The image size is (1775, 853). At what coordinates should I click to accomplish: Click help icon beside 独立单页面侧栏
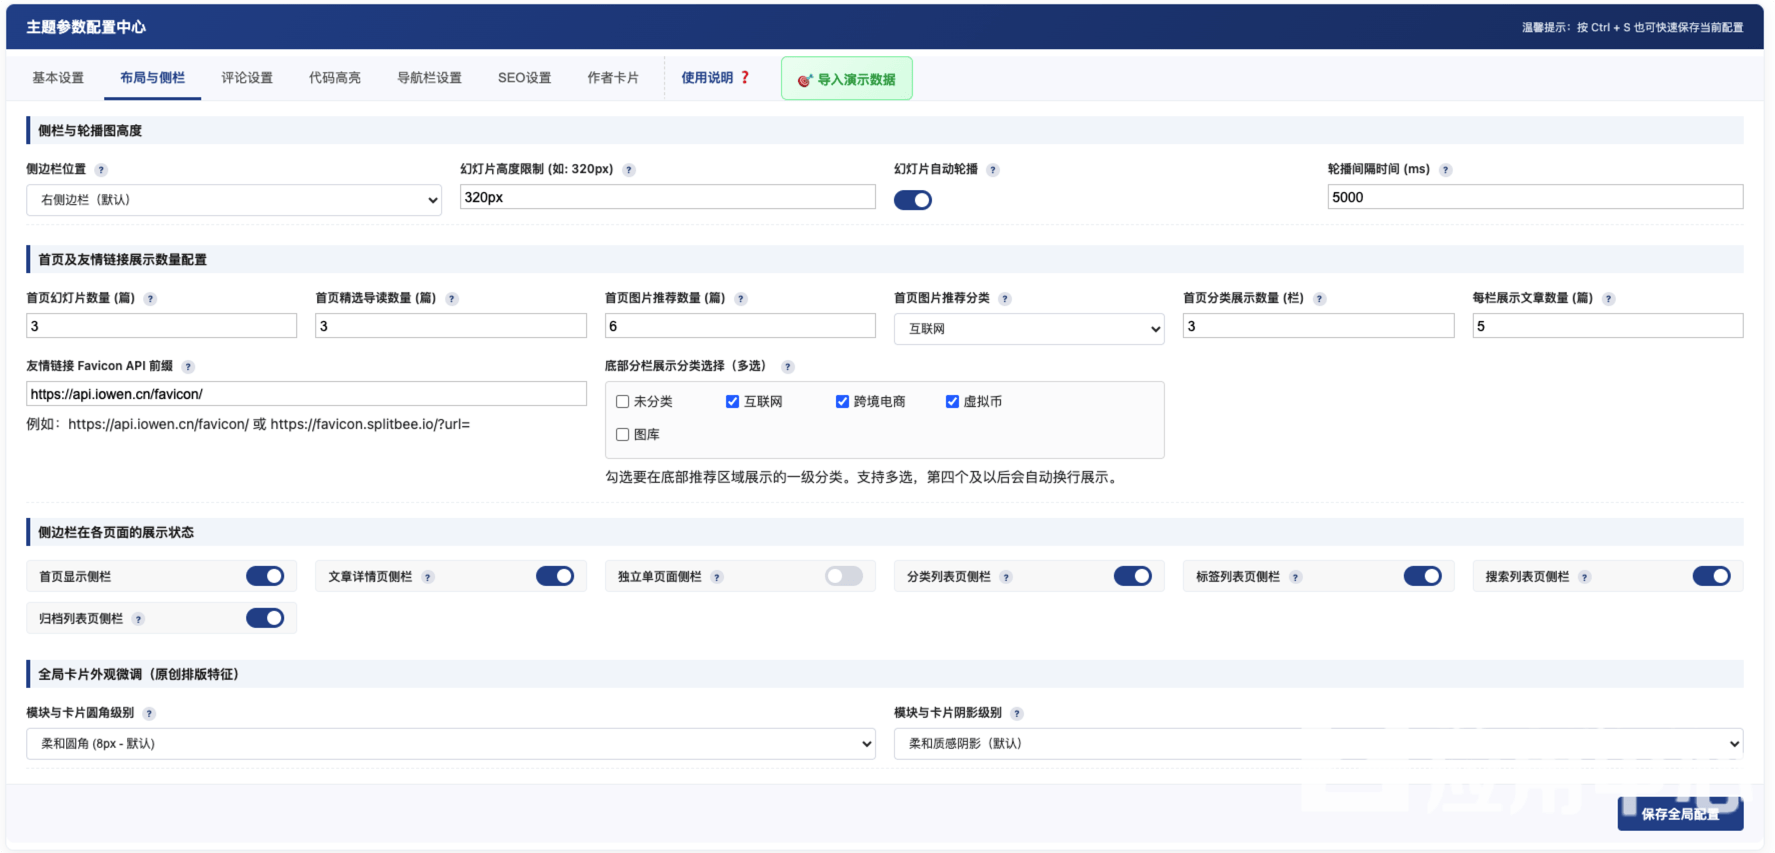point(717,577)
